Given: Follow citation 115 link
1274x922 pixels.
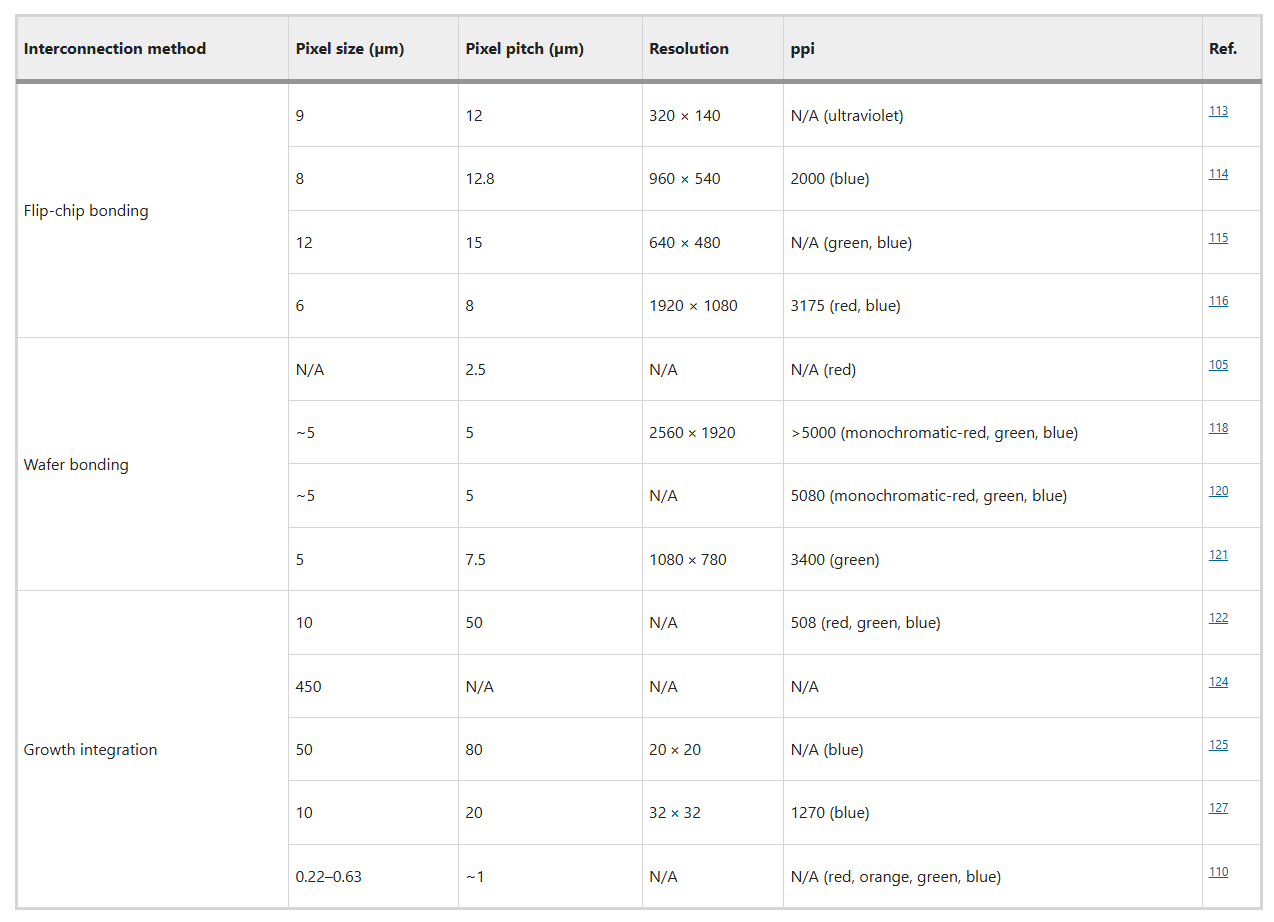Looking at the screenshot, I should click(1218, 238).
